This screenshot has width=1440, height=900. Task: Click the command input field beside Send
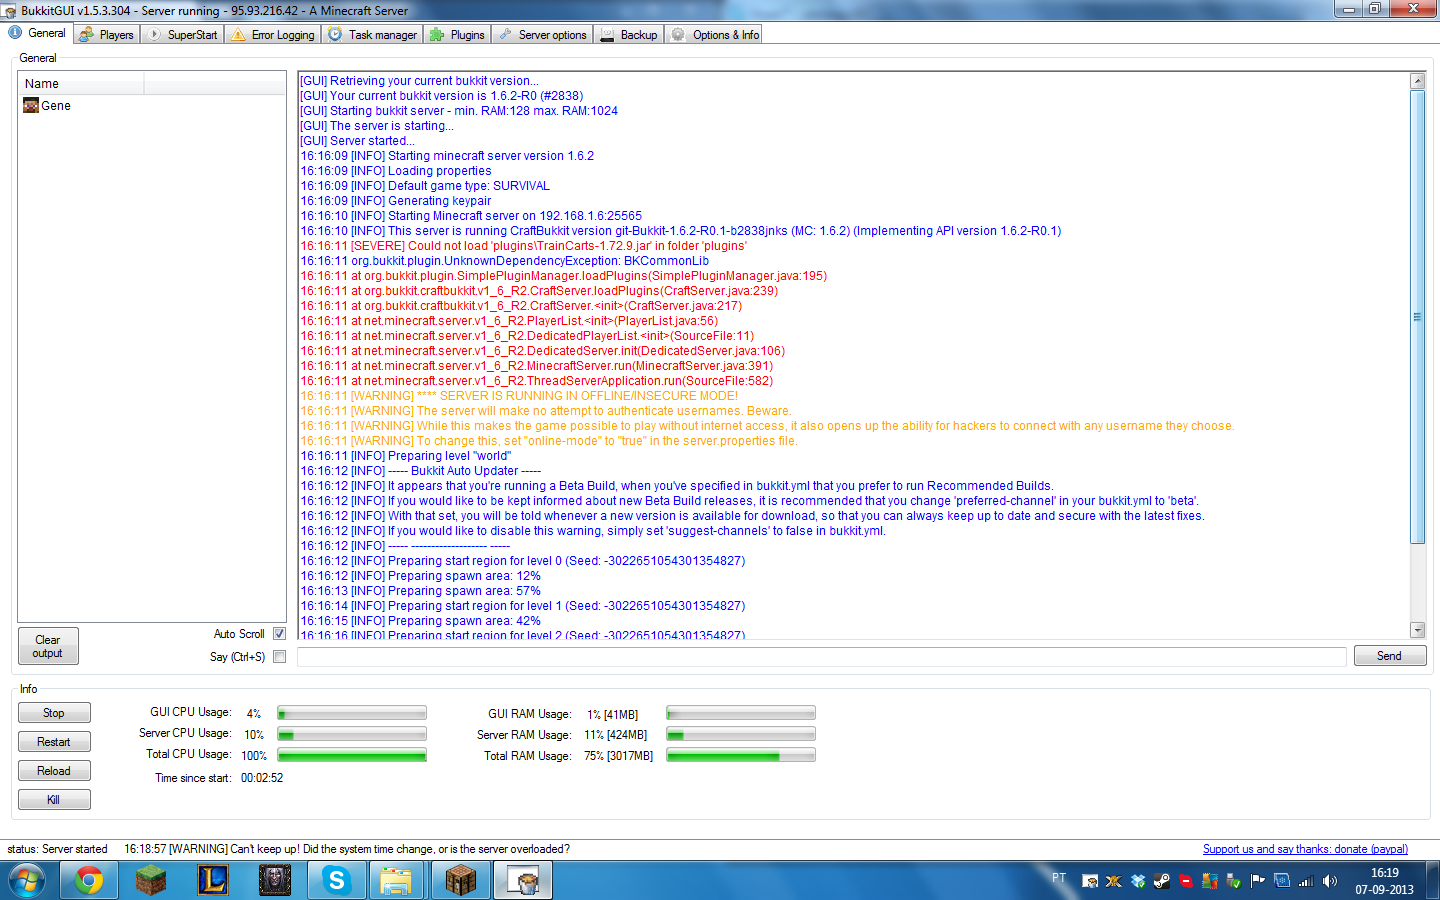coord(820,656)
